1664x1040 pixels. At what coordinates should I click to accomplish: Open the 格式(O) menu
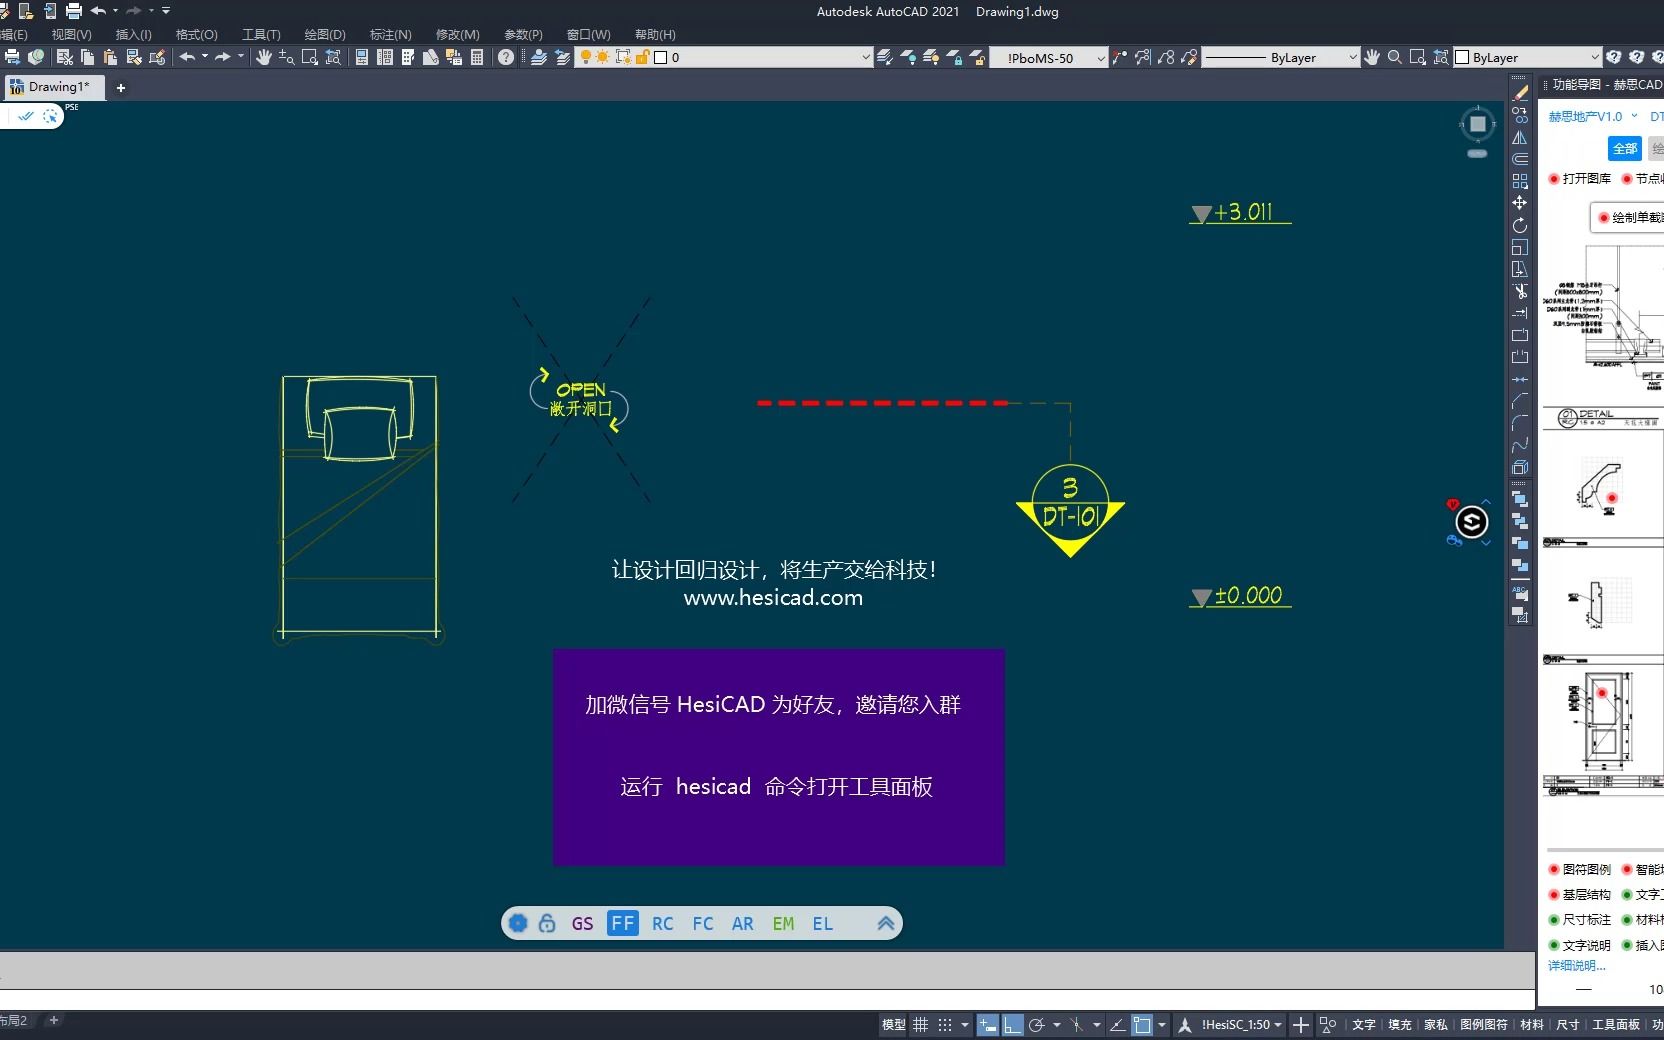[x=197, y=34]
